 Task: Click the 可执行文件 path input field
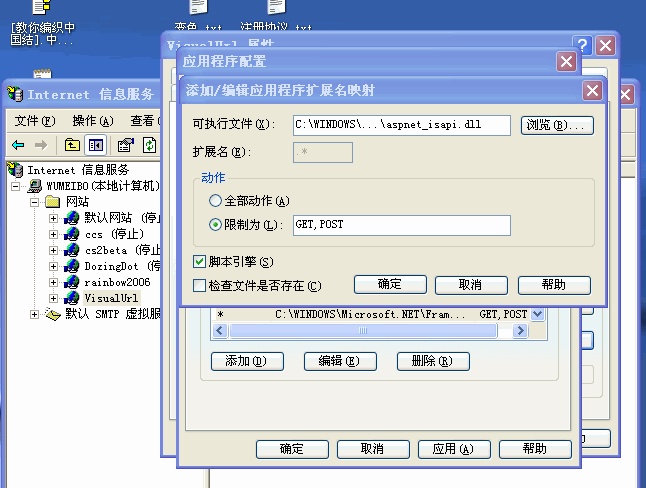pyautogui.click(x=402, y=125)
